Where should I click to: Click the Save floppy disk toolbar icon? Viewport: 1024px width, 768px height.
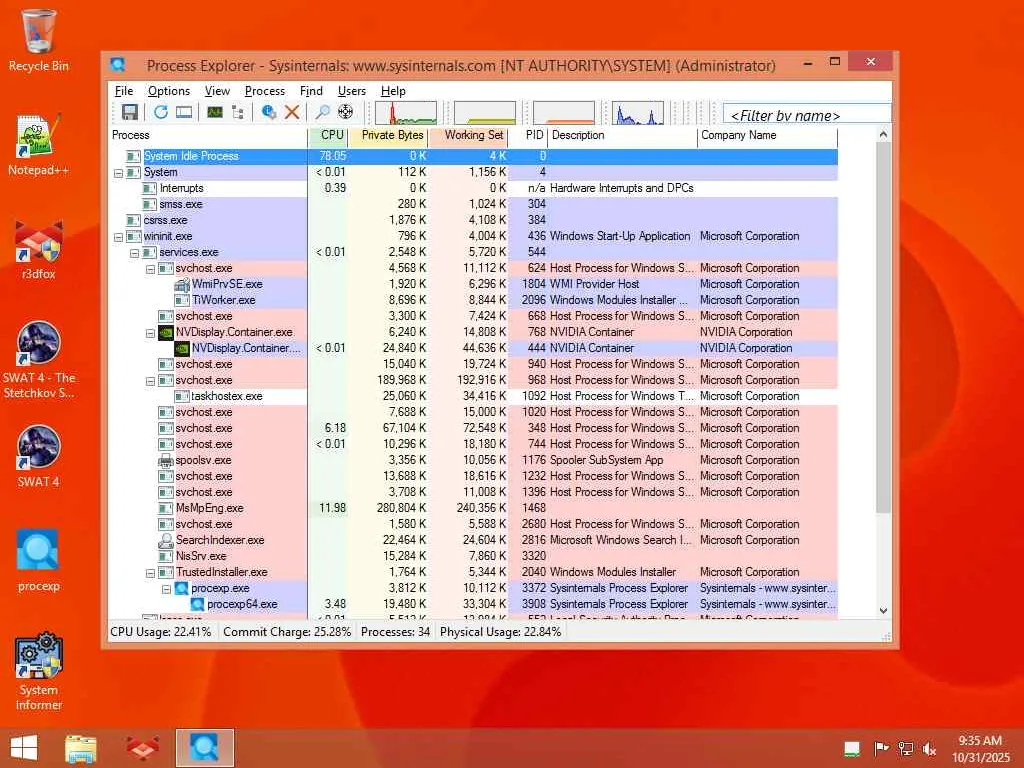coord(129,112)
